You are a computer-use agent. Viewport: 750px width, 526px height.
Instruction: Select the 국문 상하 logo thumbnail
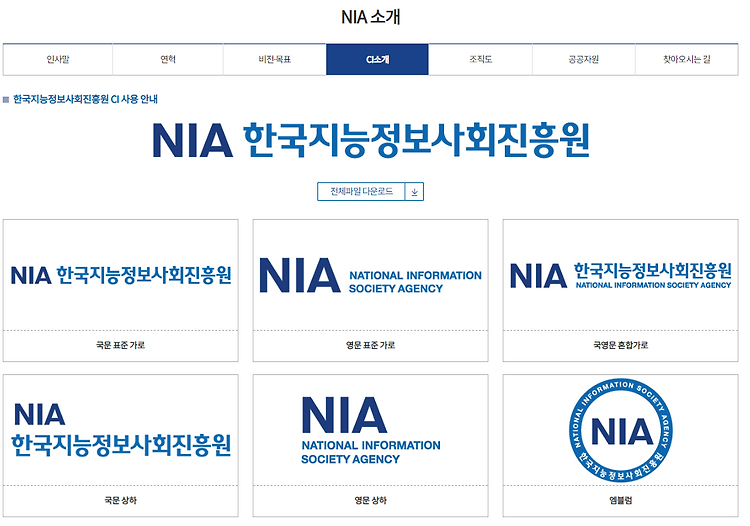tap(121, 429)
